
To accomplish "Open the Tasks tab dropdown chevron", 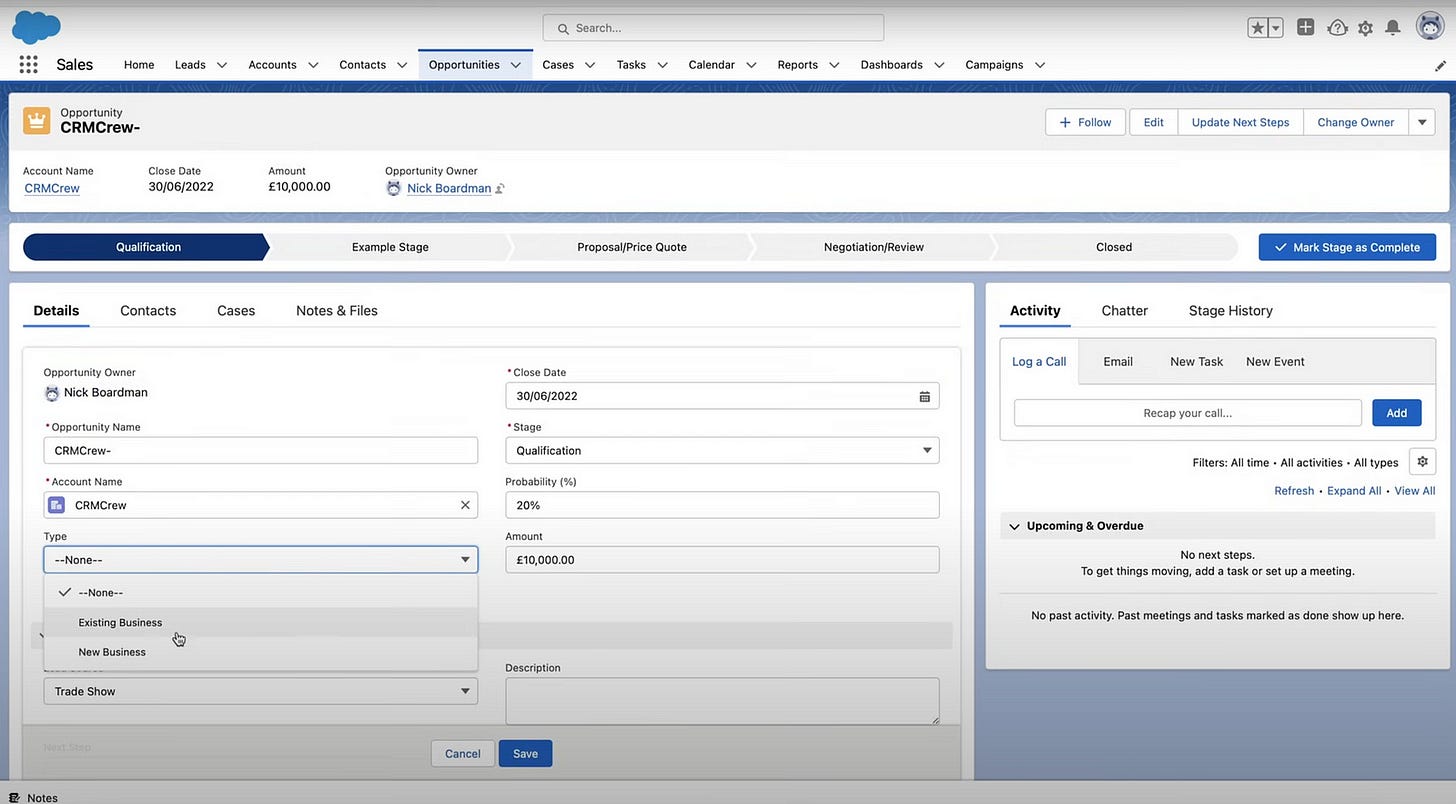I will (662, 65).
